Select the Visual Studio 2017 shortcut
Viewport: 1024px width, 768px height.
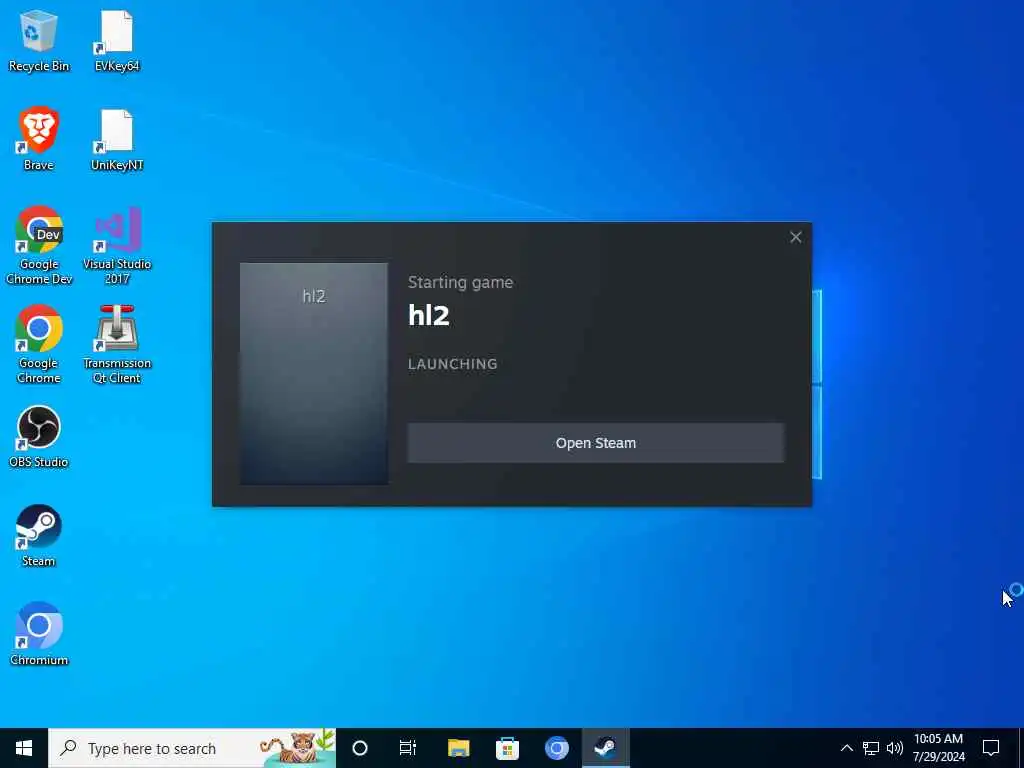(117, 246)
